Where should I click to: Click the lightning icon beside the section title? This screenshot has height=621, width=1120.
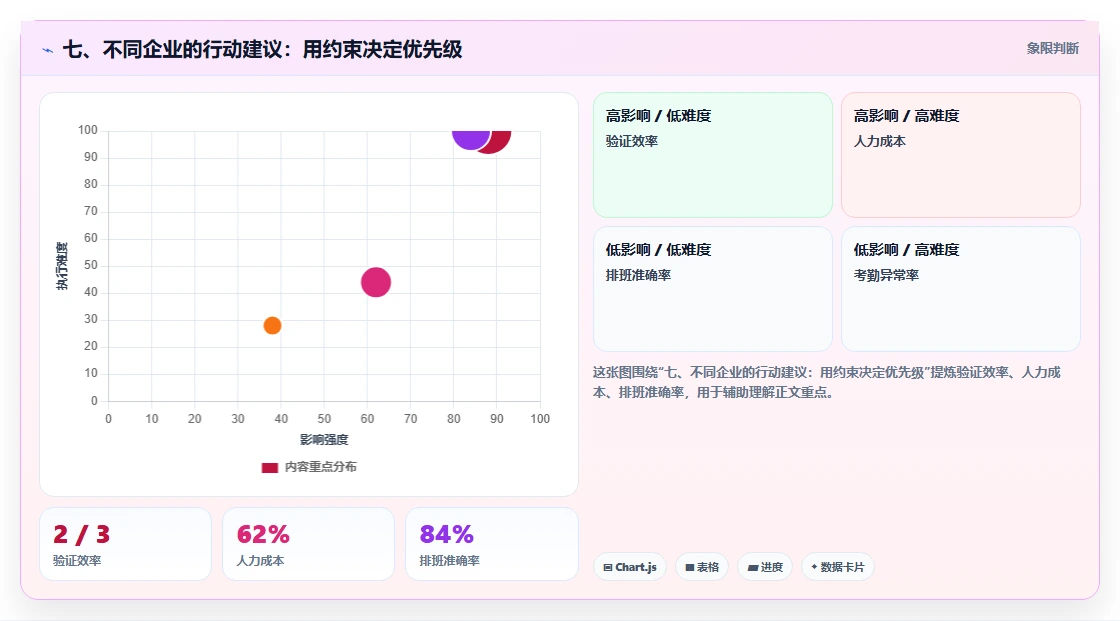48,50
